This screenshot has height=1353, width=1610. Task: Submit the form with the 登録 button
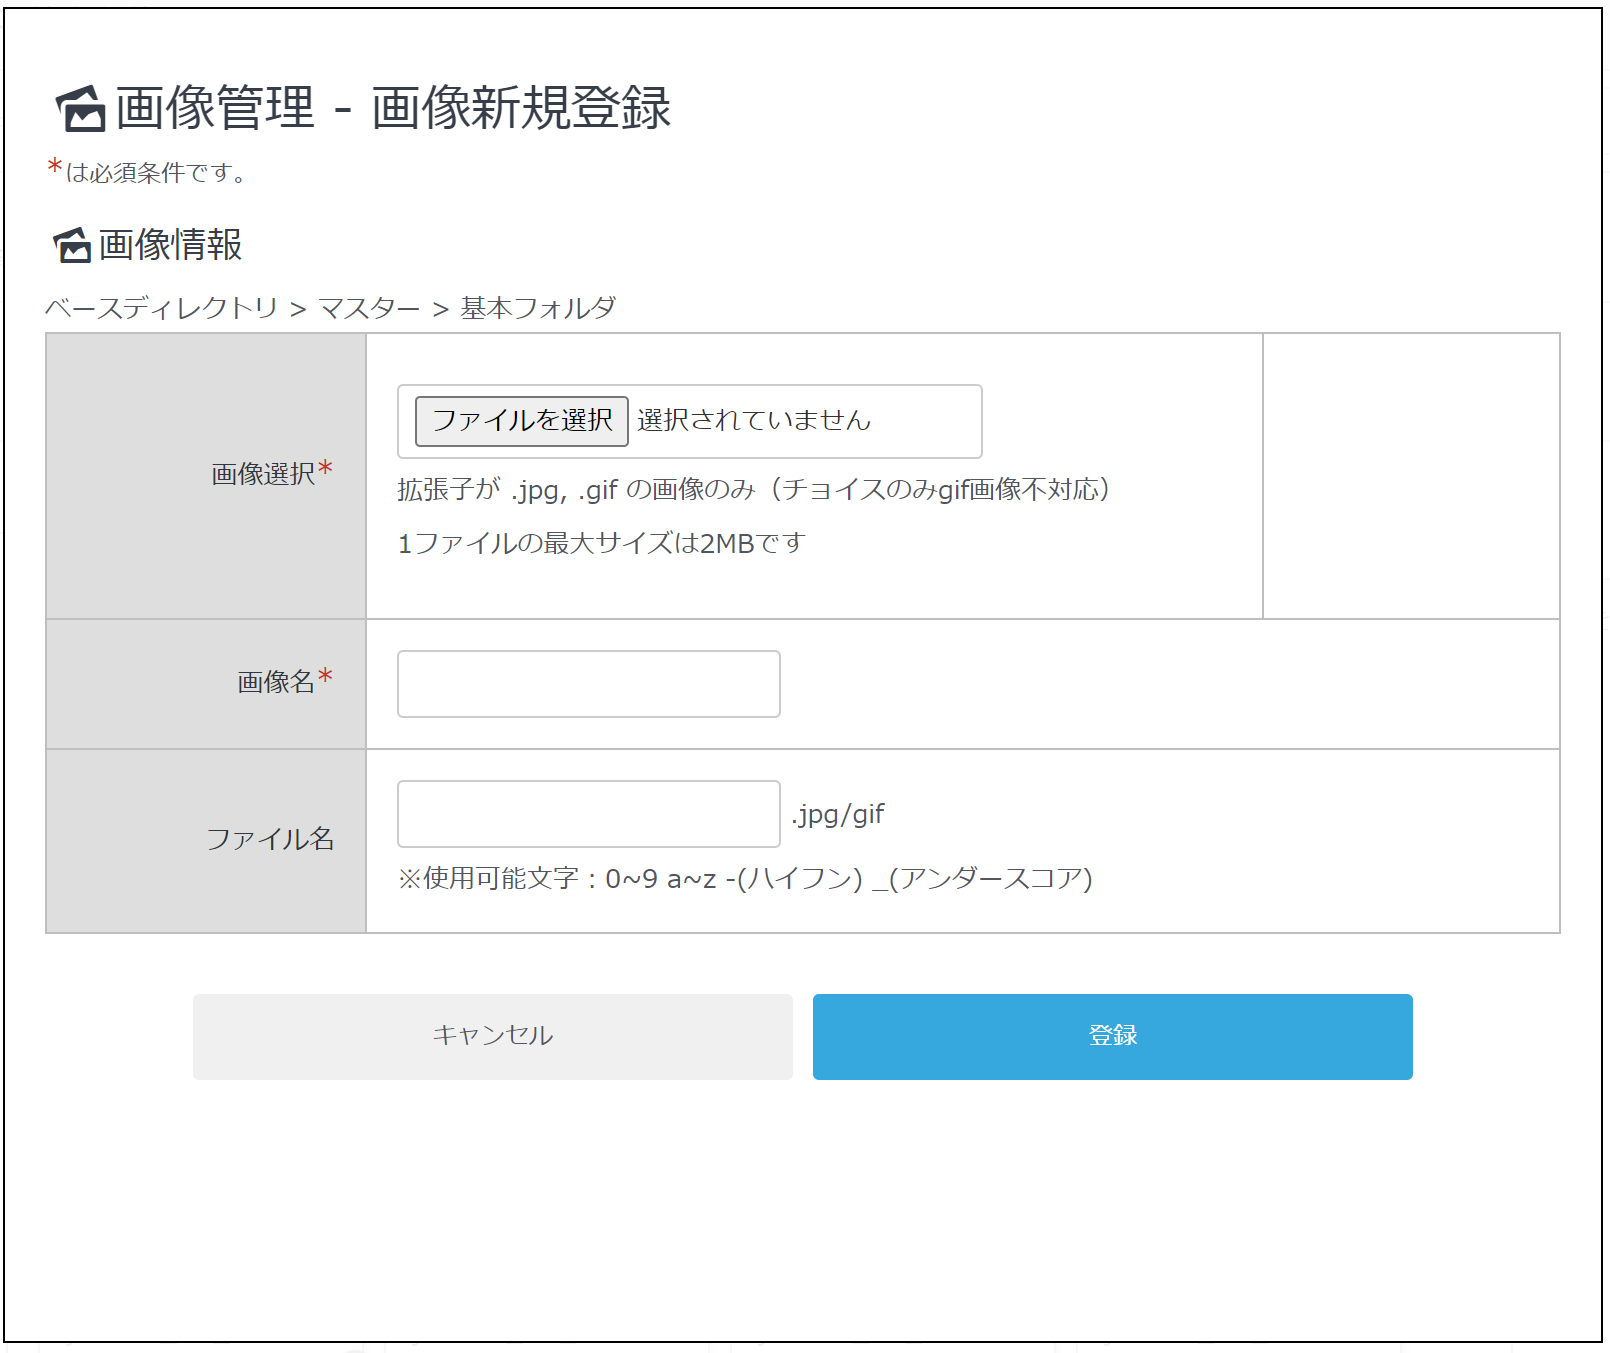coord(1112,1036)
